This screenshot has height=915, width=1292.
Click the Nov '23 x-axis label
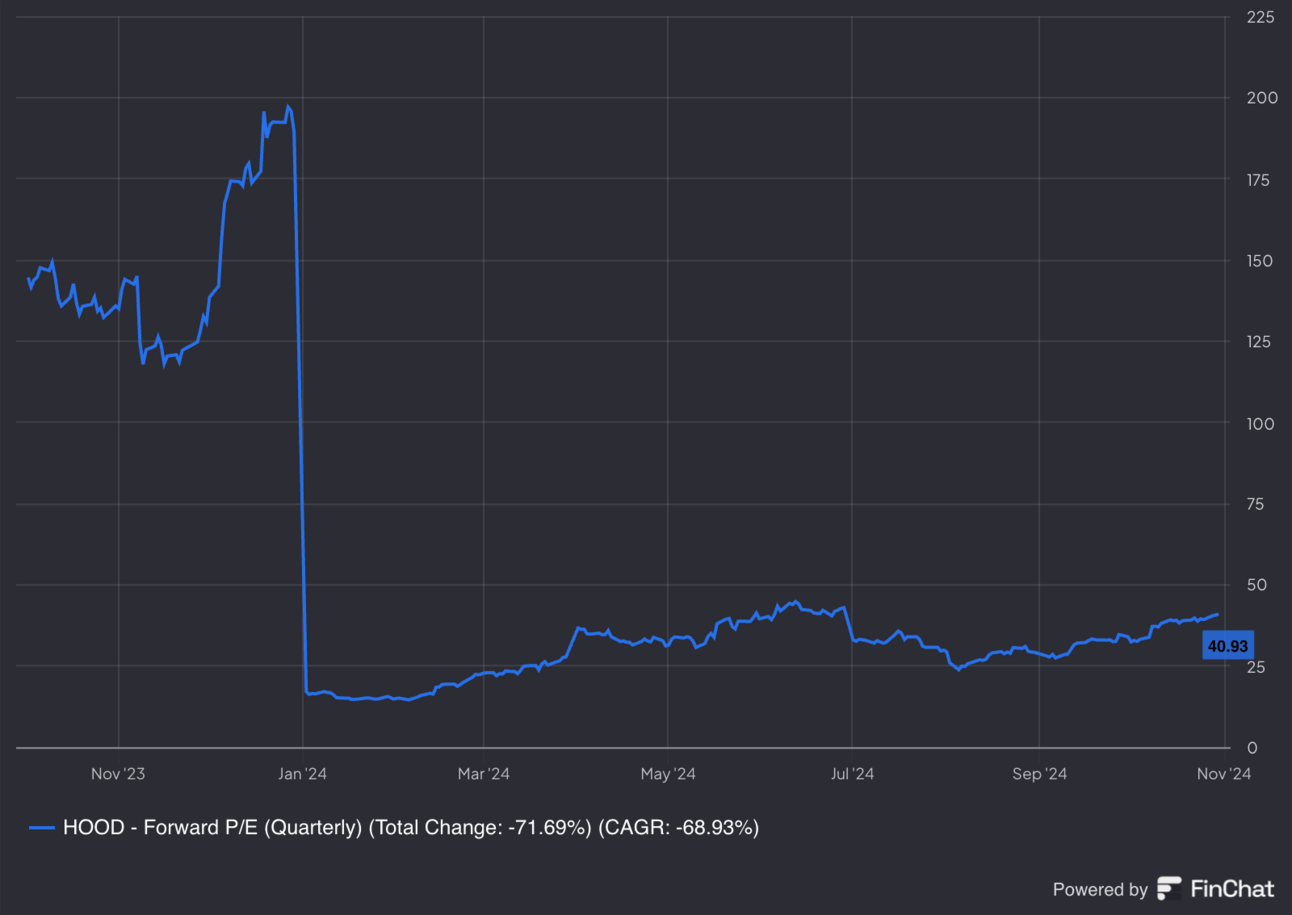[x=118, y=773]
